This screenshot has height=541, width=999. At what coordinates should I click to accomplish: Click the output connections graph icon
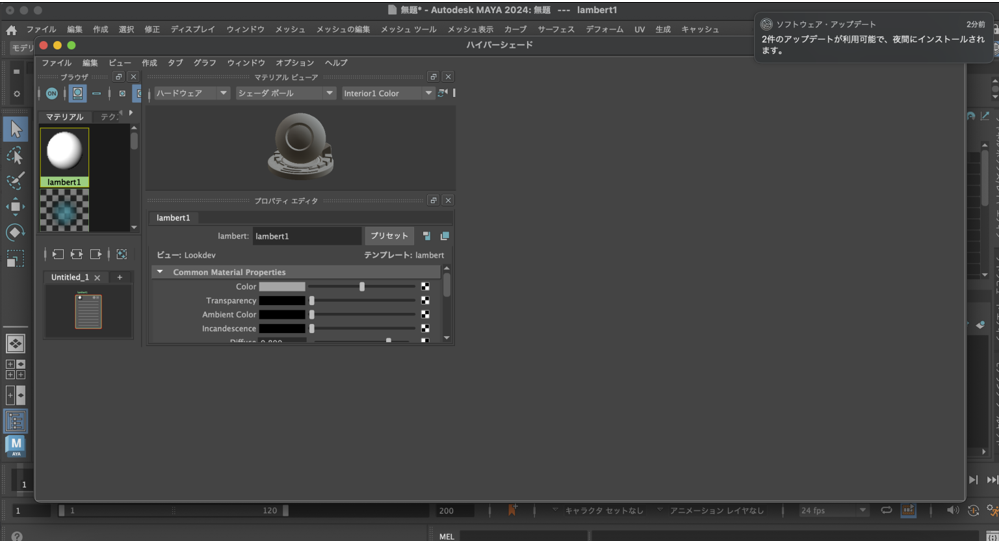(96, 254)
